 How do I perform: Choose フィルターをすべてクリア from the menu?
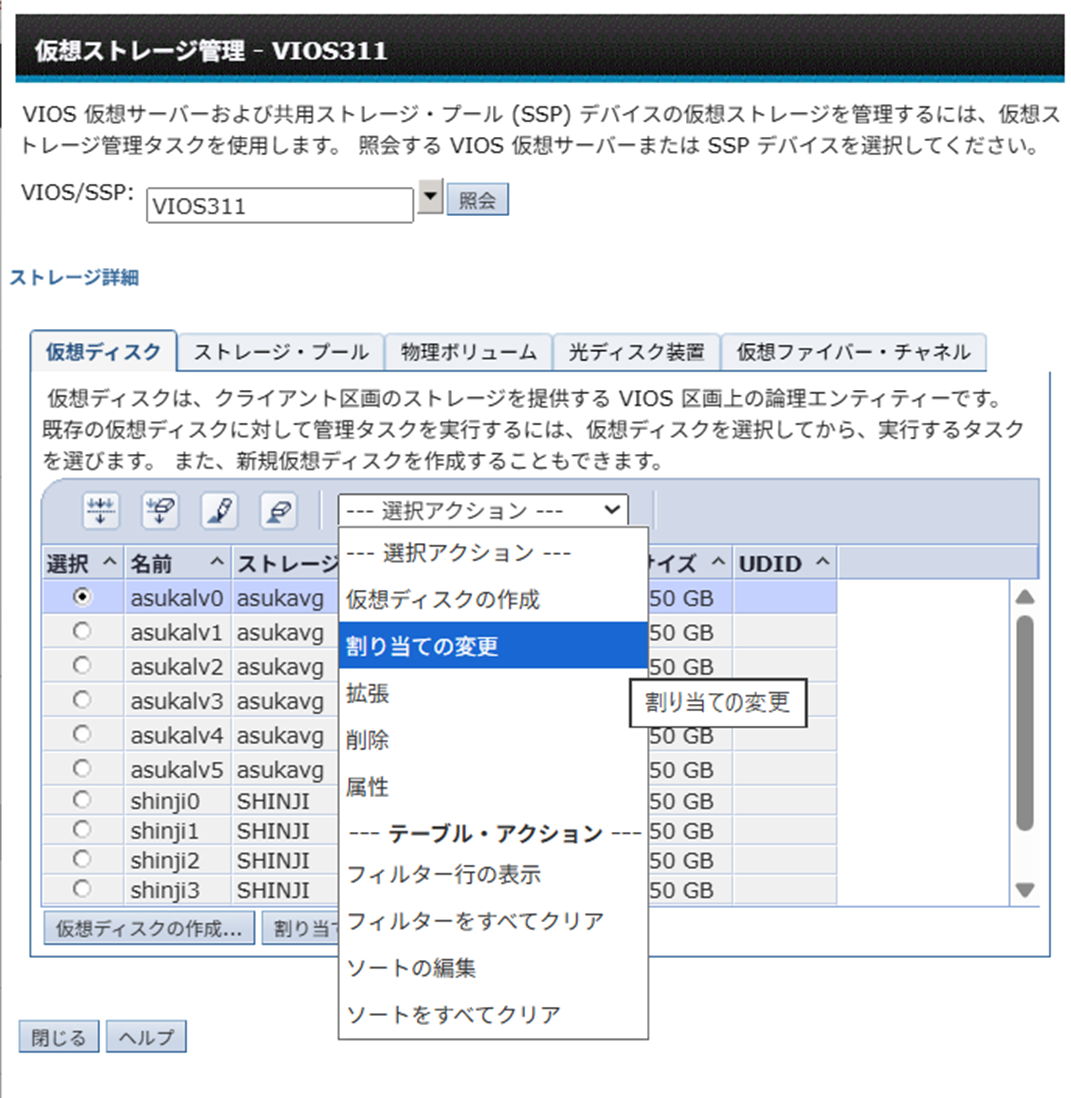tap(492, 921)
